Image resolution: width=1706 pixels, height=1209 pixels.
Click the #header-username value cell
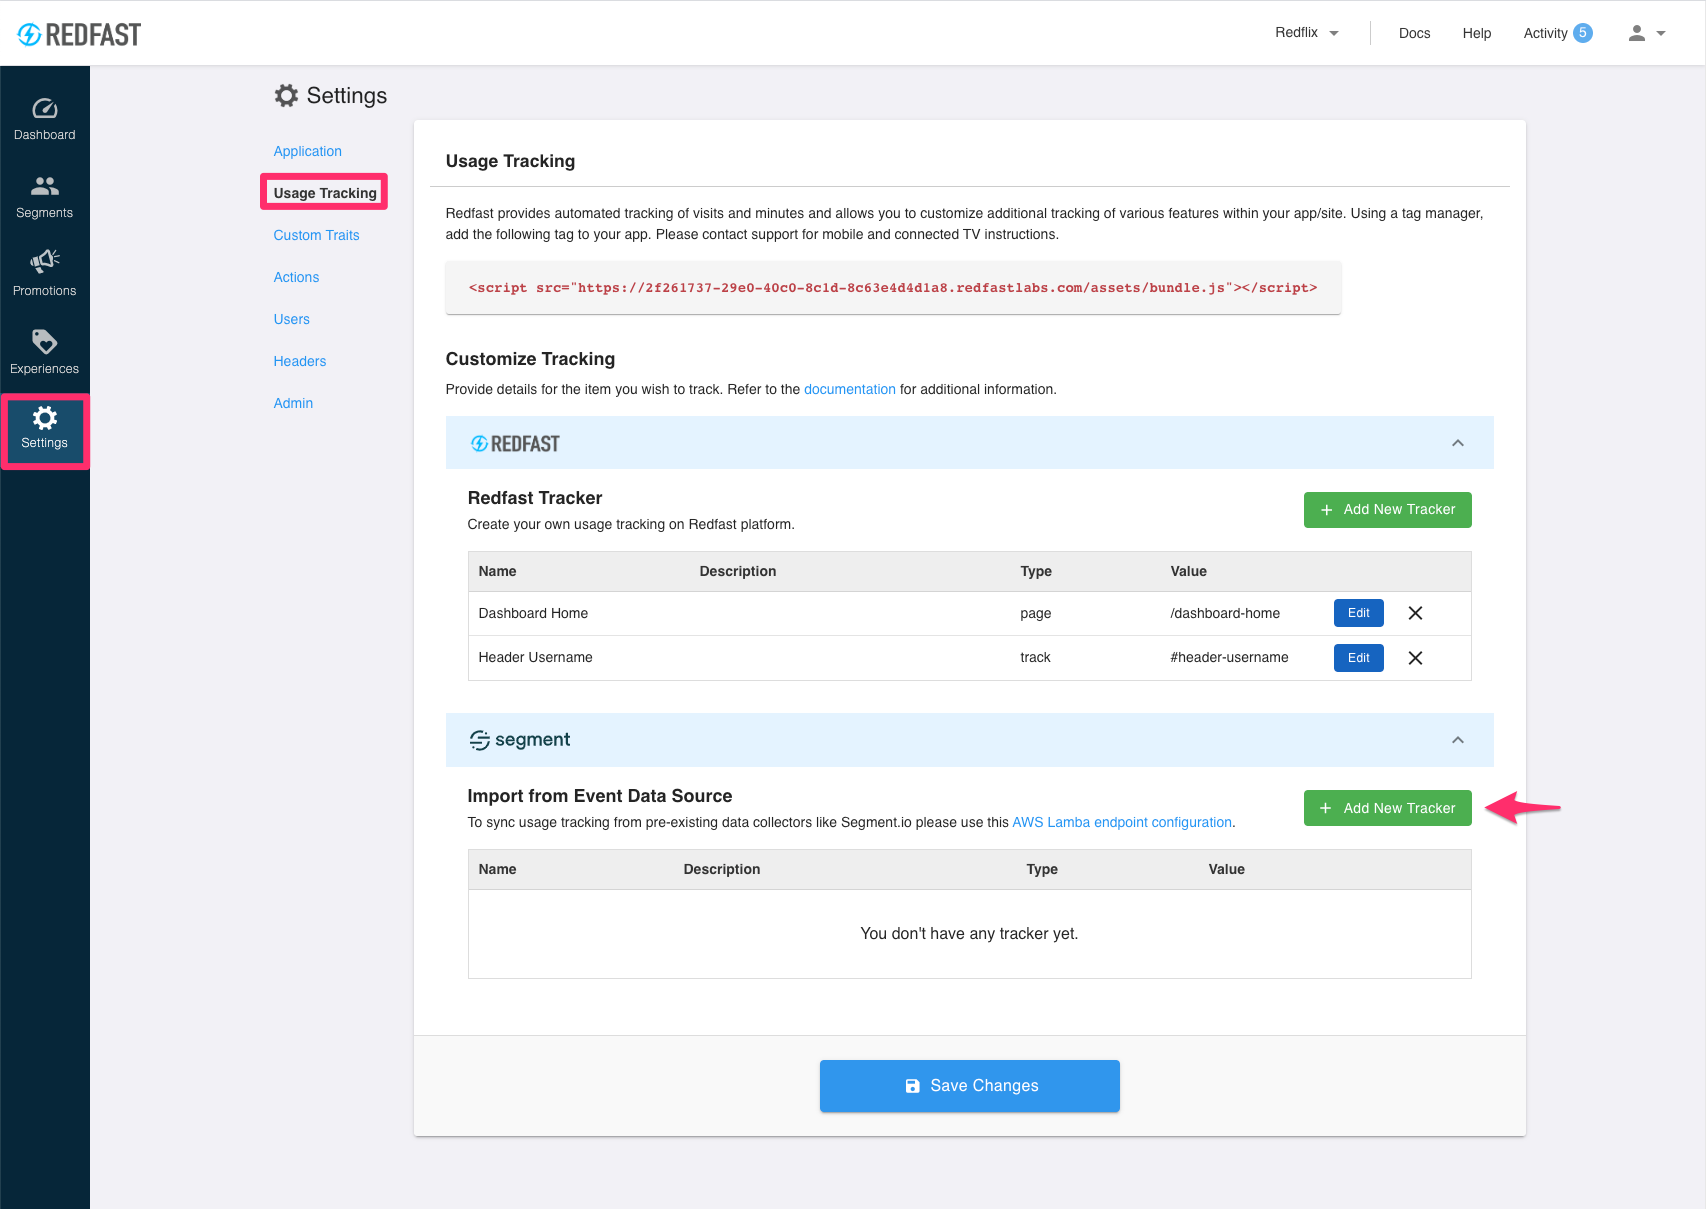pos(1229,657)
